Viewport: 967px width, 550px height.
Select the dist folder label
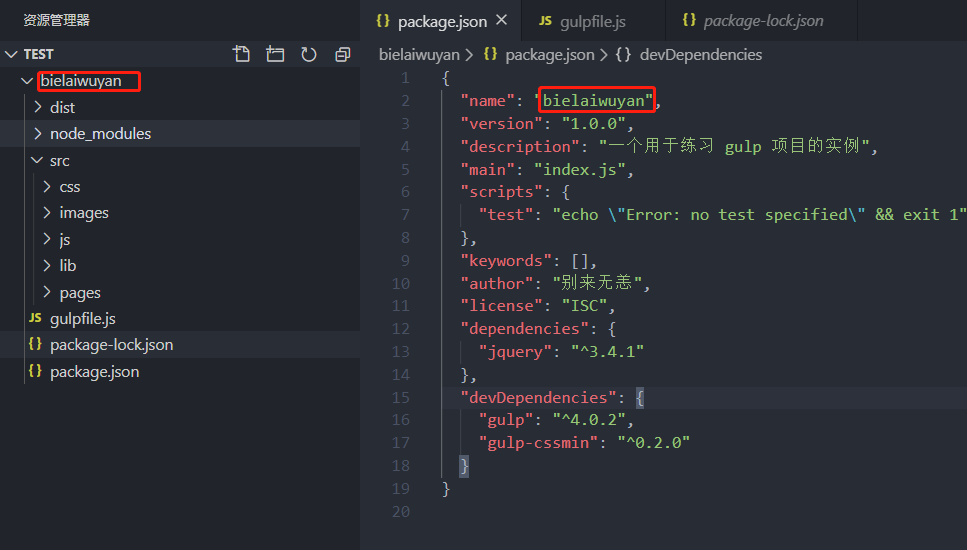[x=62, y=107]
